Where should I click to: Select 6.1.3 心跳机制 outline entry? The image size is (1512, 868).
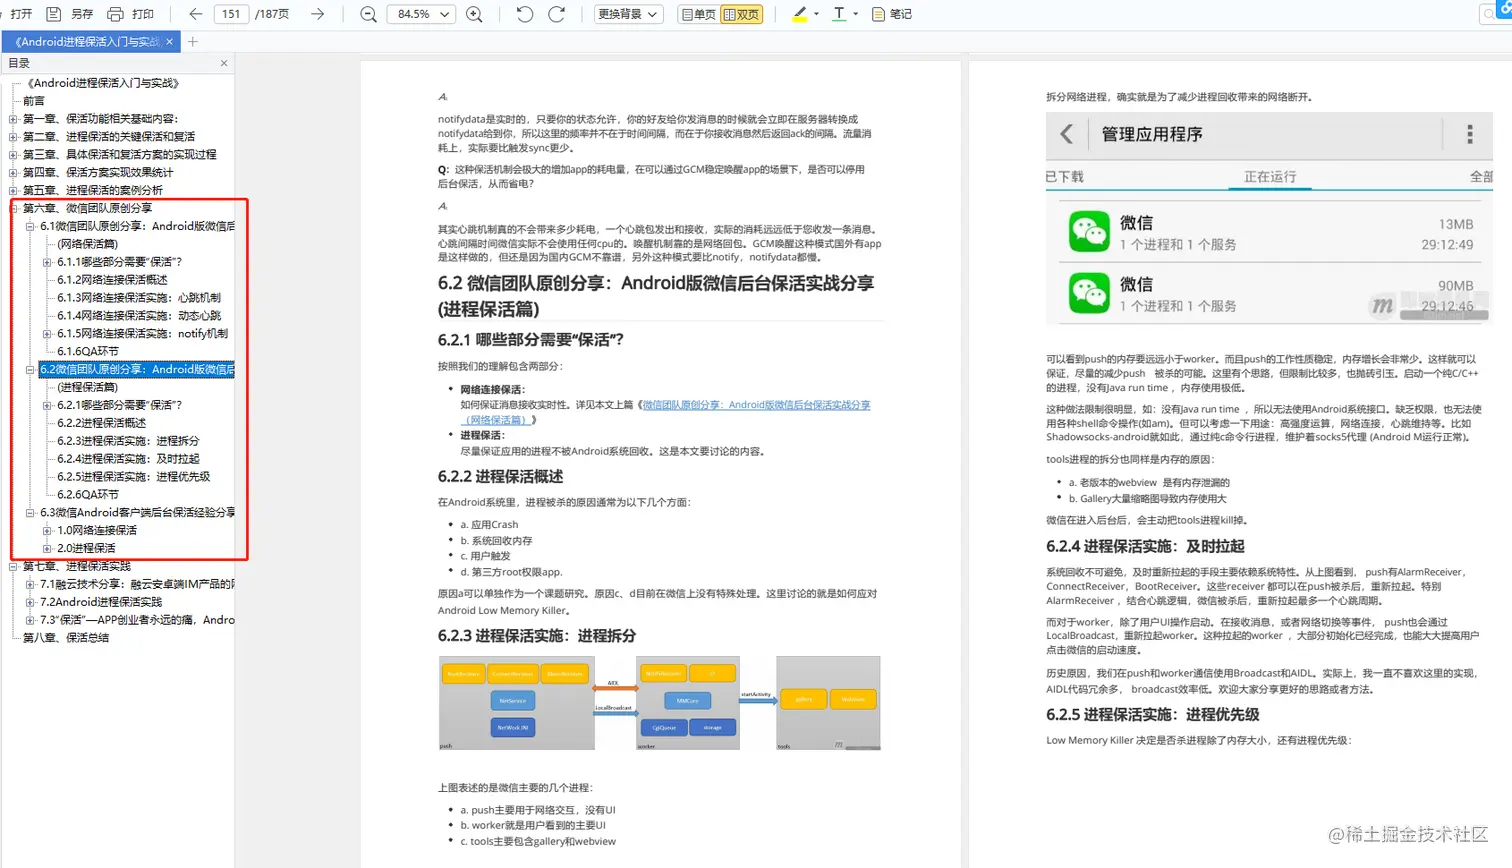(x=139, y=298)
